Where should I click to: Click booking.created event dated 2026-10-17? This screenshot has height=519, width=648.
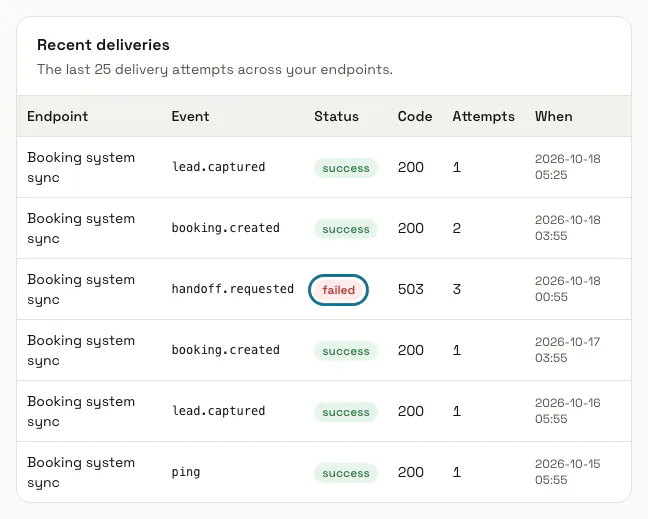pyautogui.click(x=226, y=350)
